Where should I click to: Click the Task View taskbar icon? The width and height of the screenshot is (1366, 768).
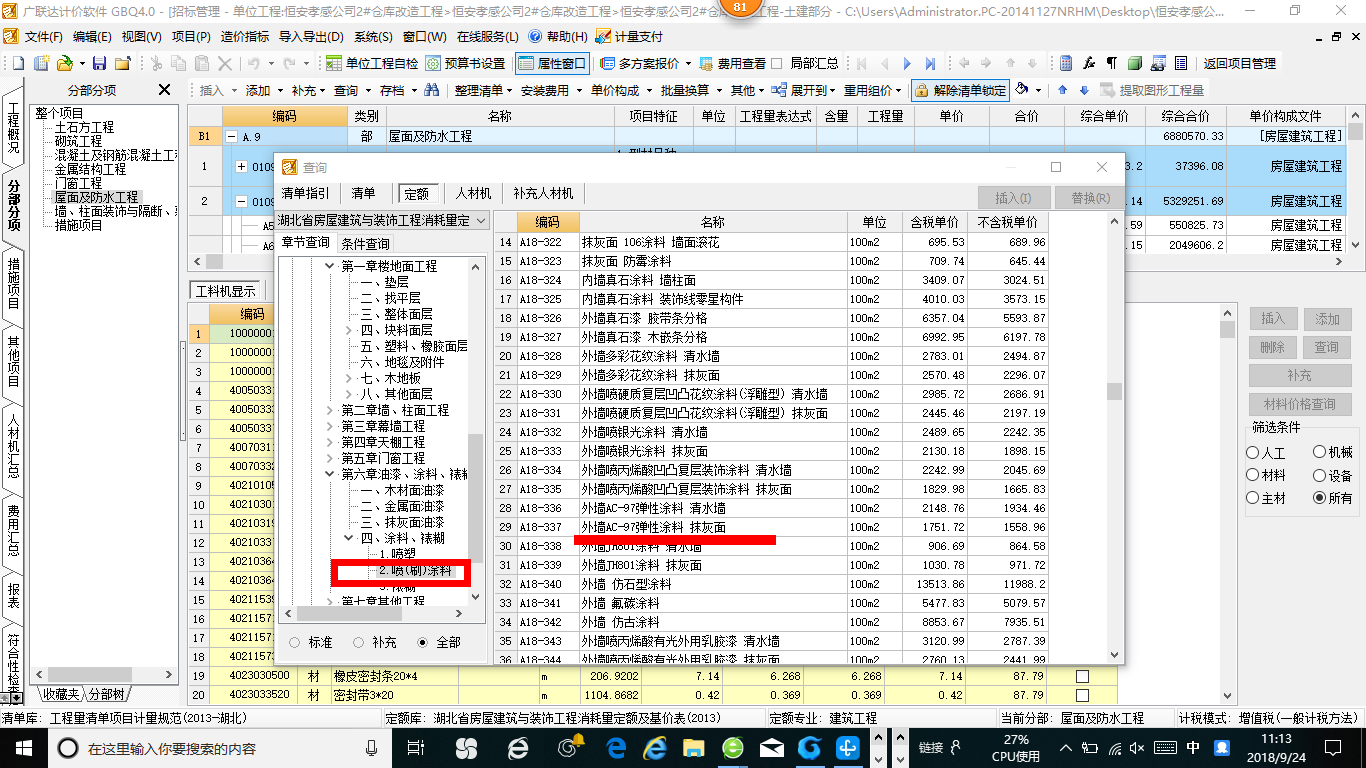click(415, 747)
